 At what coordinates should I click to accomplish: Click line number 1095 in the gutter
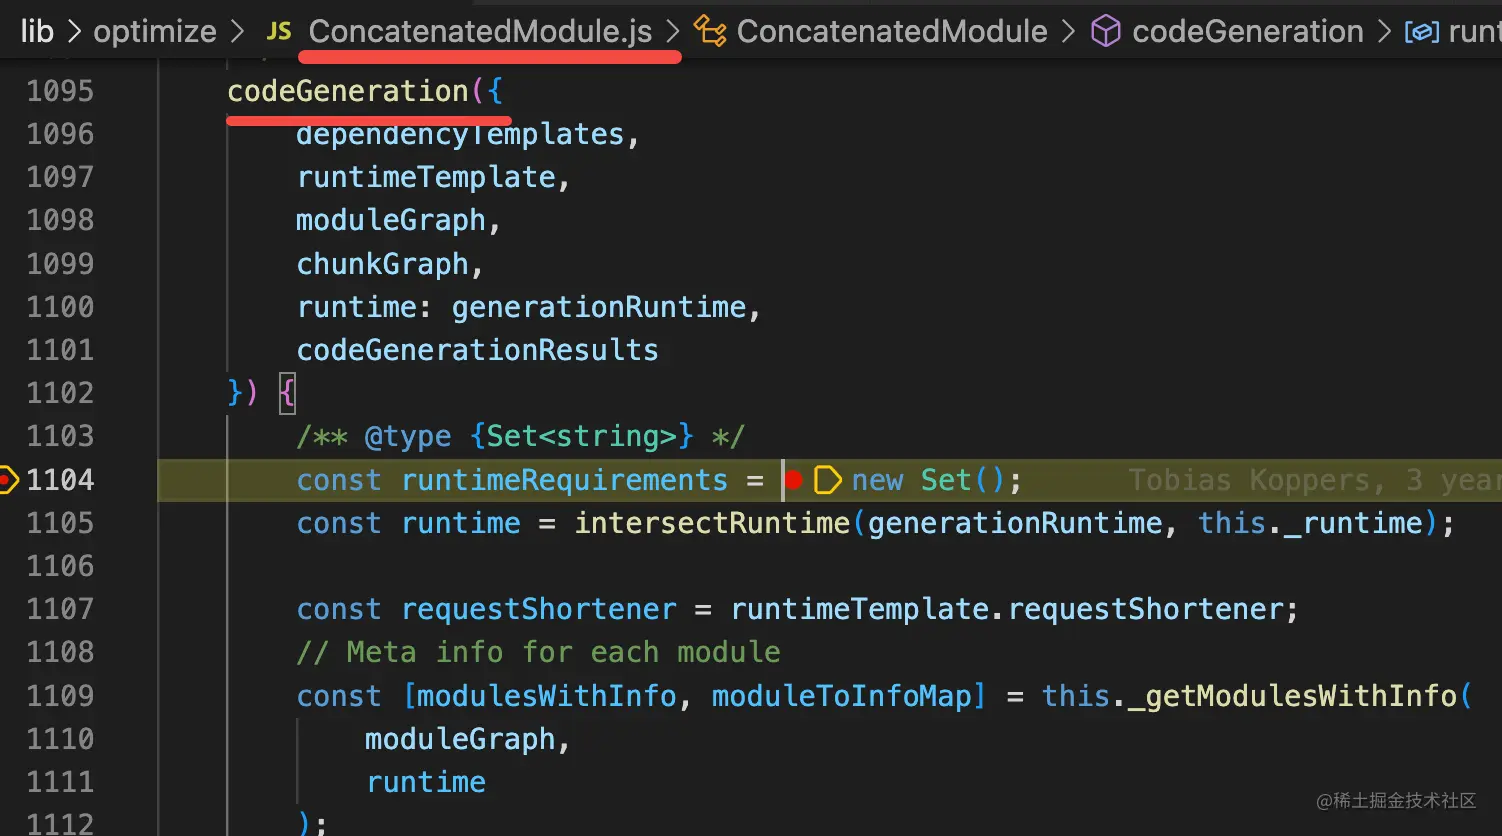[x=60, y=92]
